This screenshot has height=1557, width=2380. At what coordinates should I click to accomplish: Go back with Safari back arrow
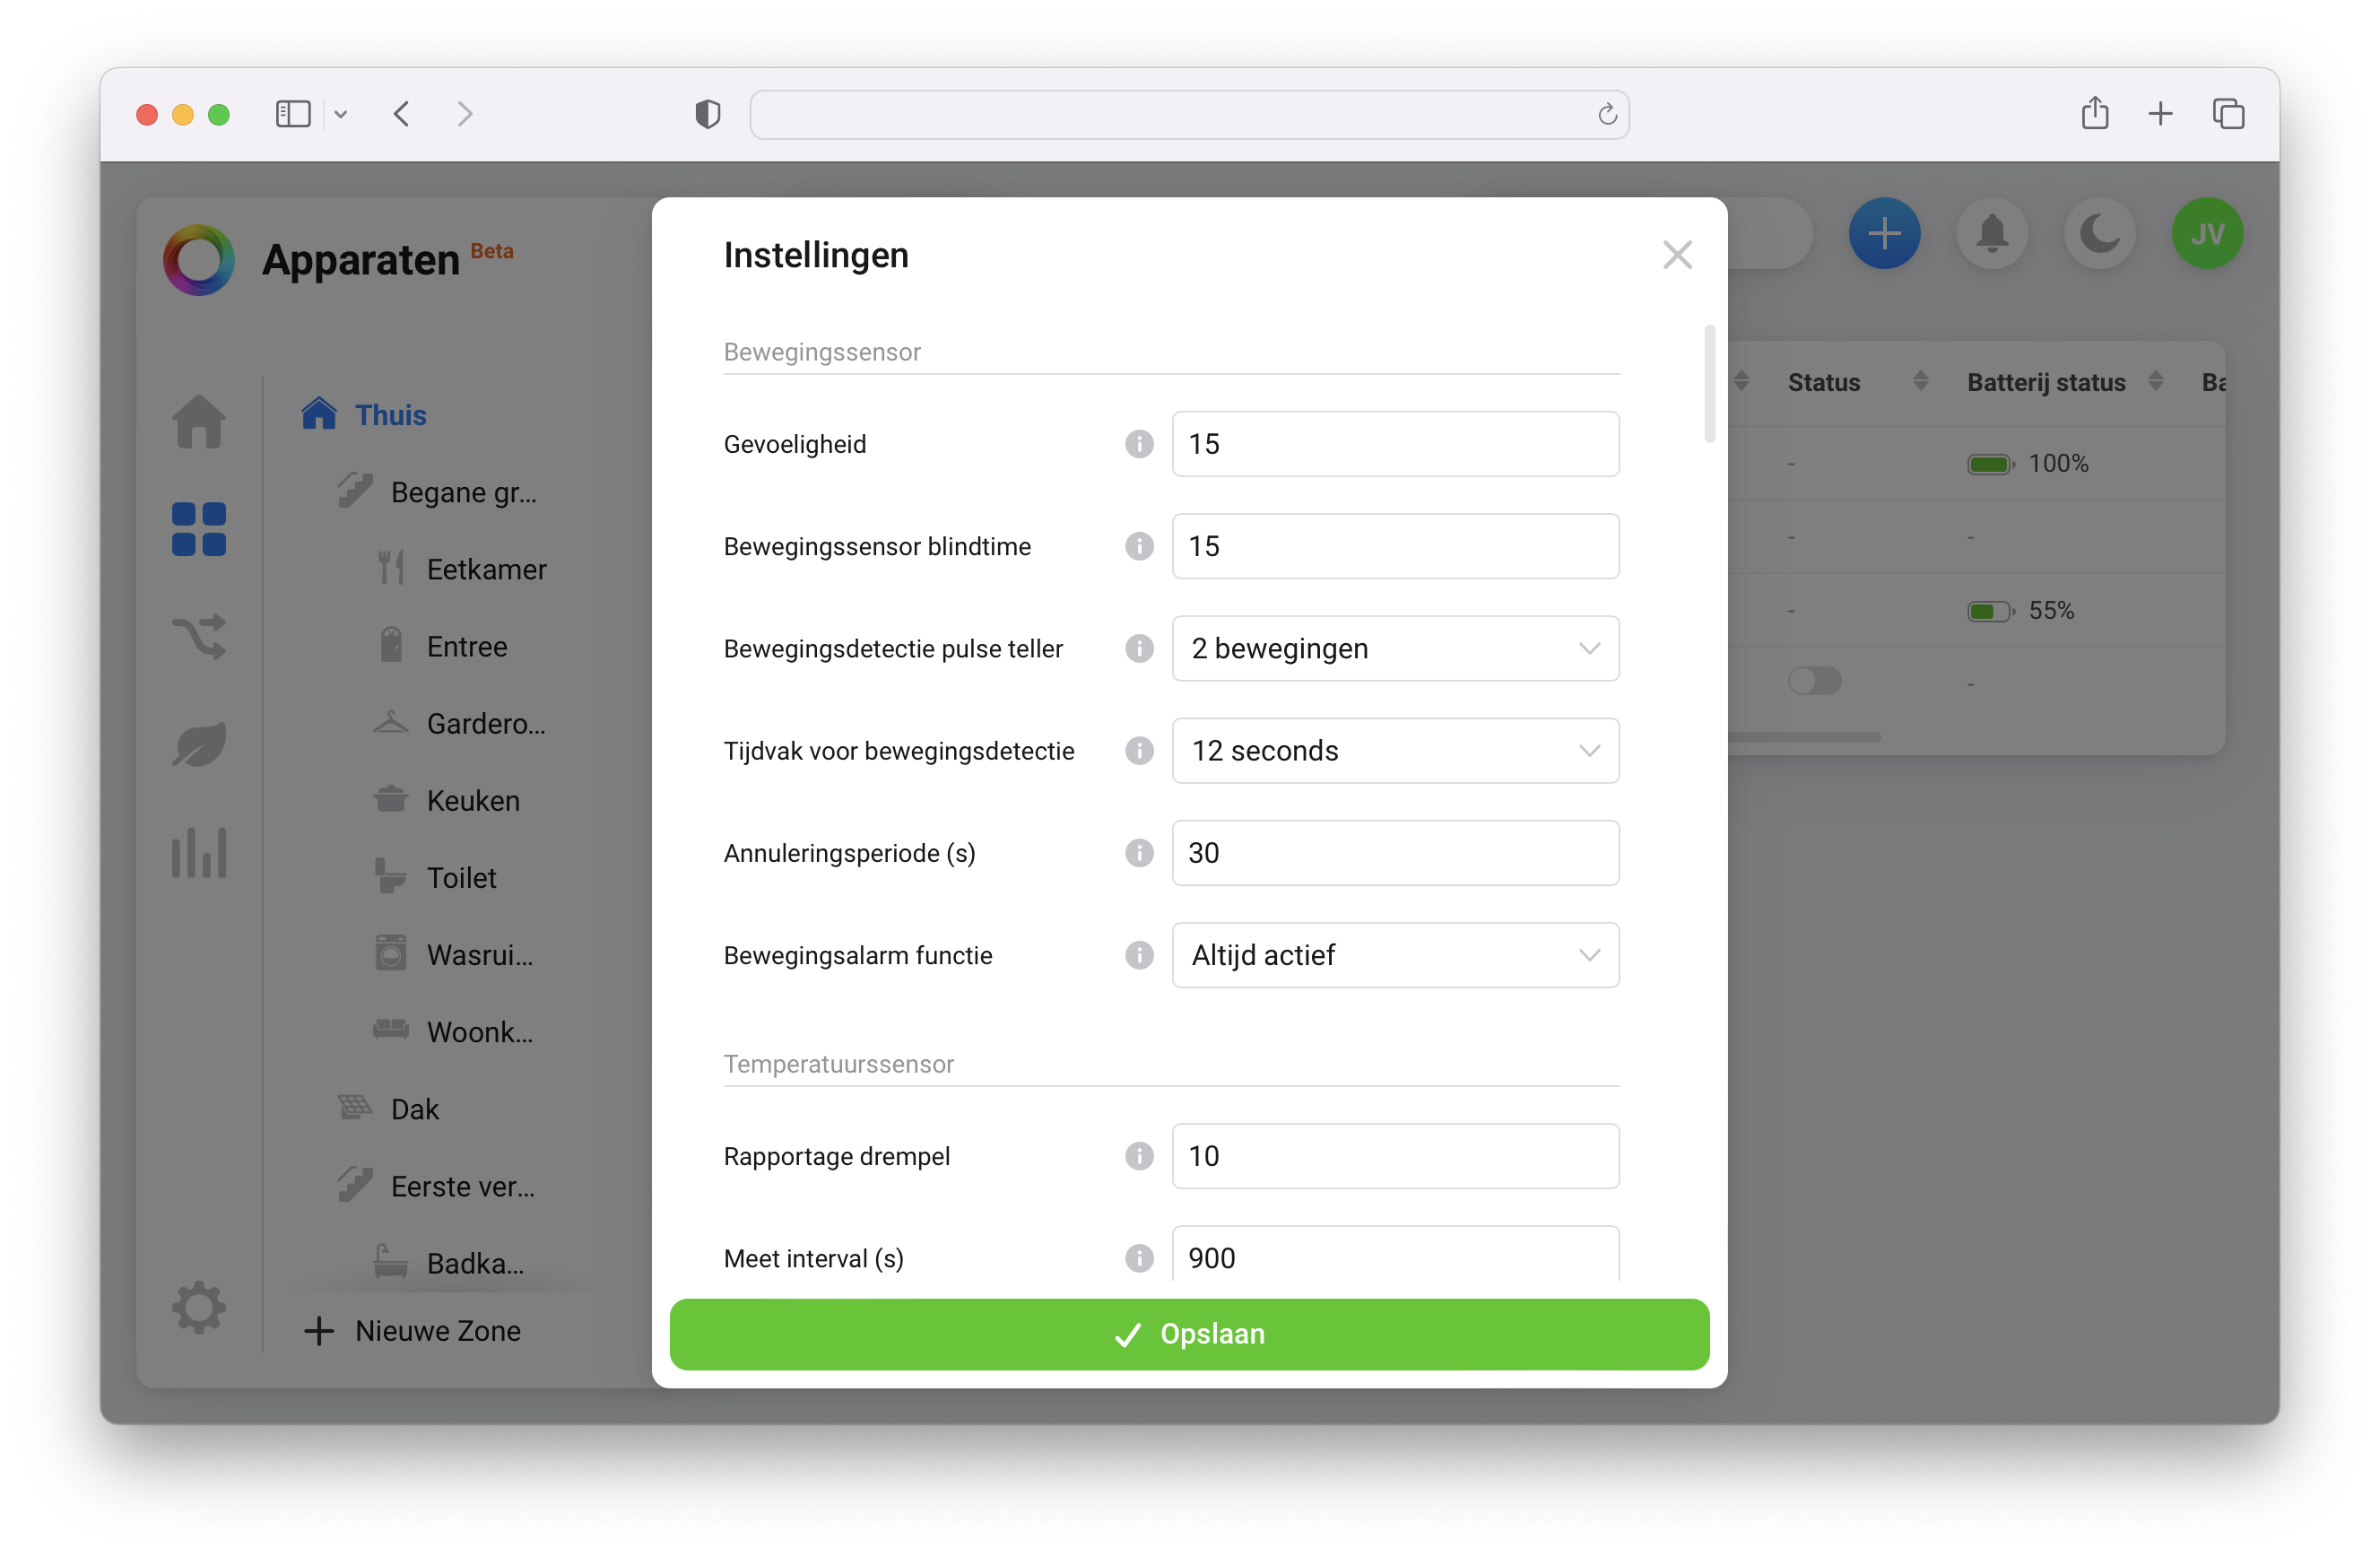point(401,114)
